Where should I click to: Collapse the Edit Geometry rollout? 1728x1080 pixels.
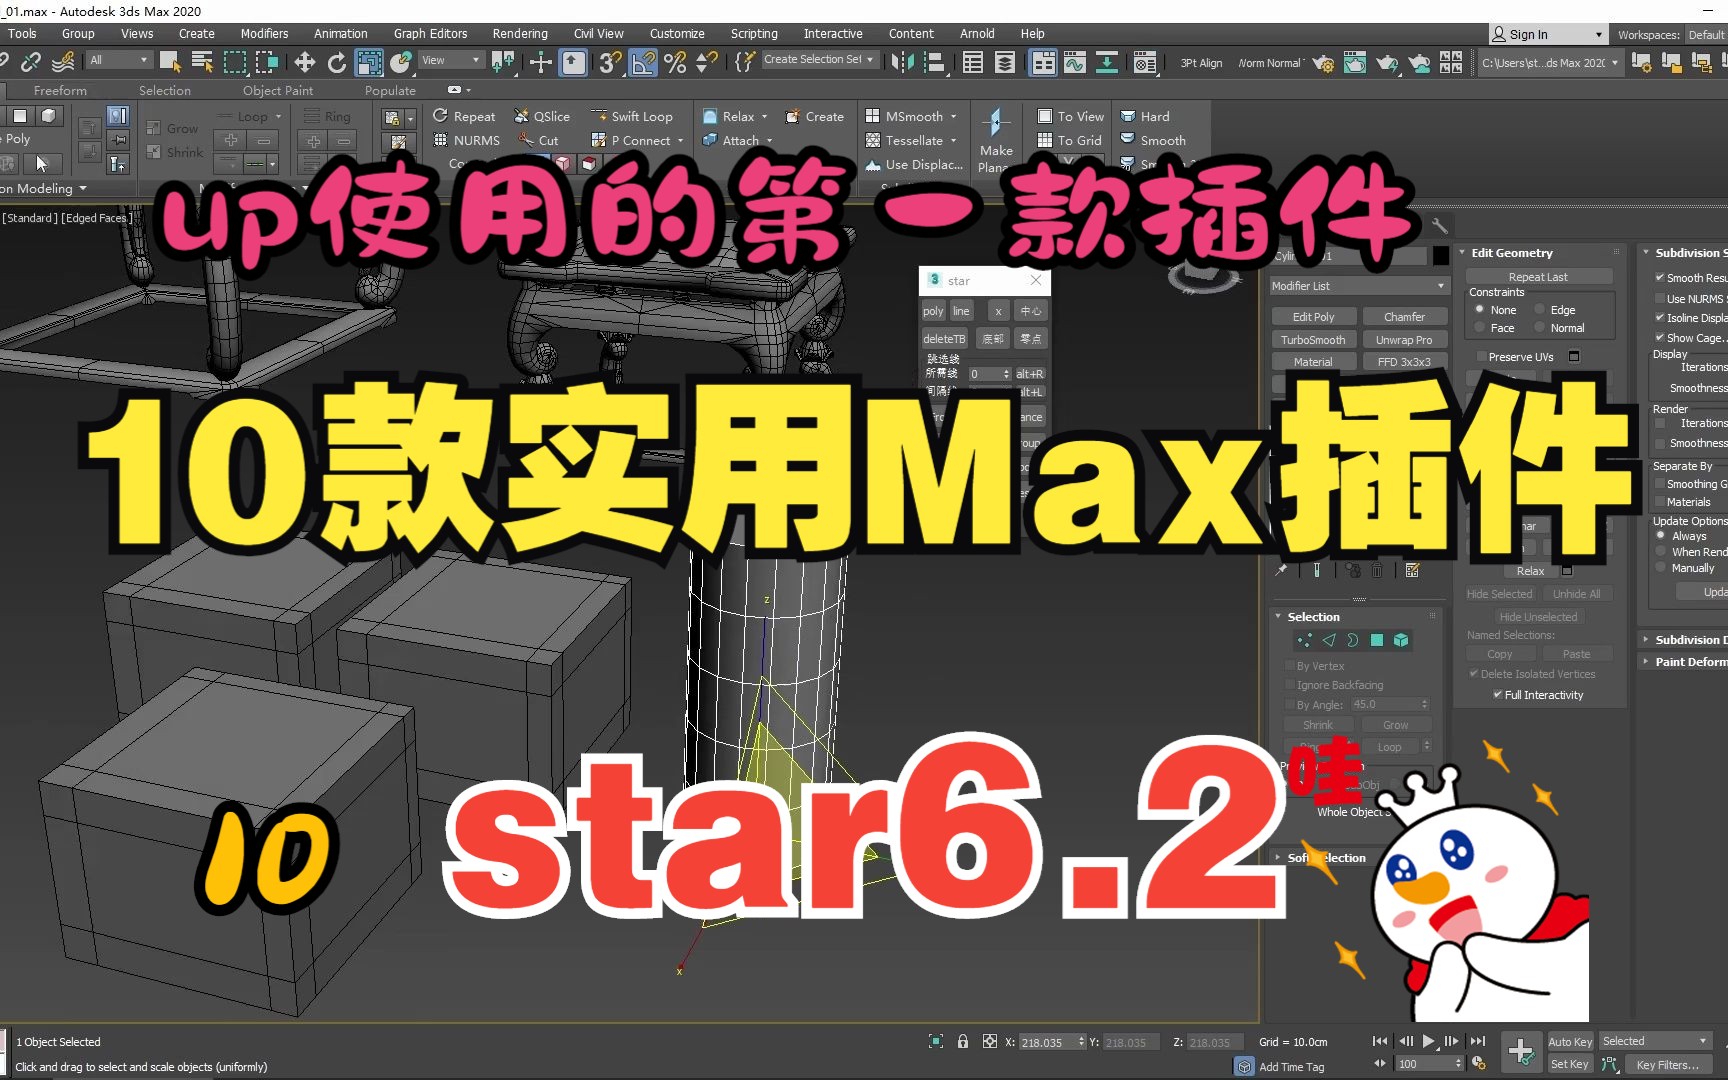[x=1511, y=253]
